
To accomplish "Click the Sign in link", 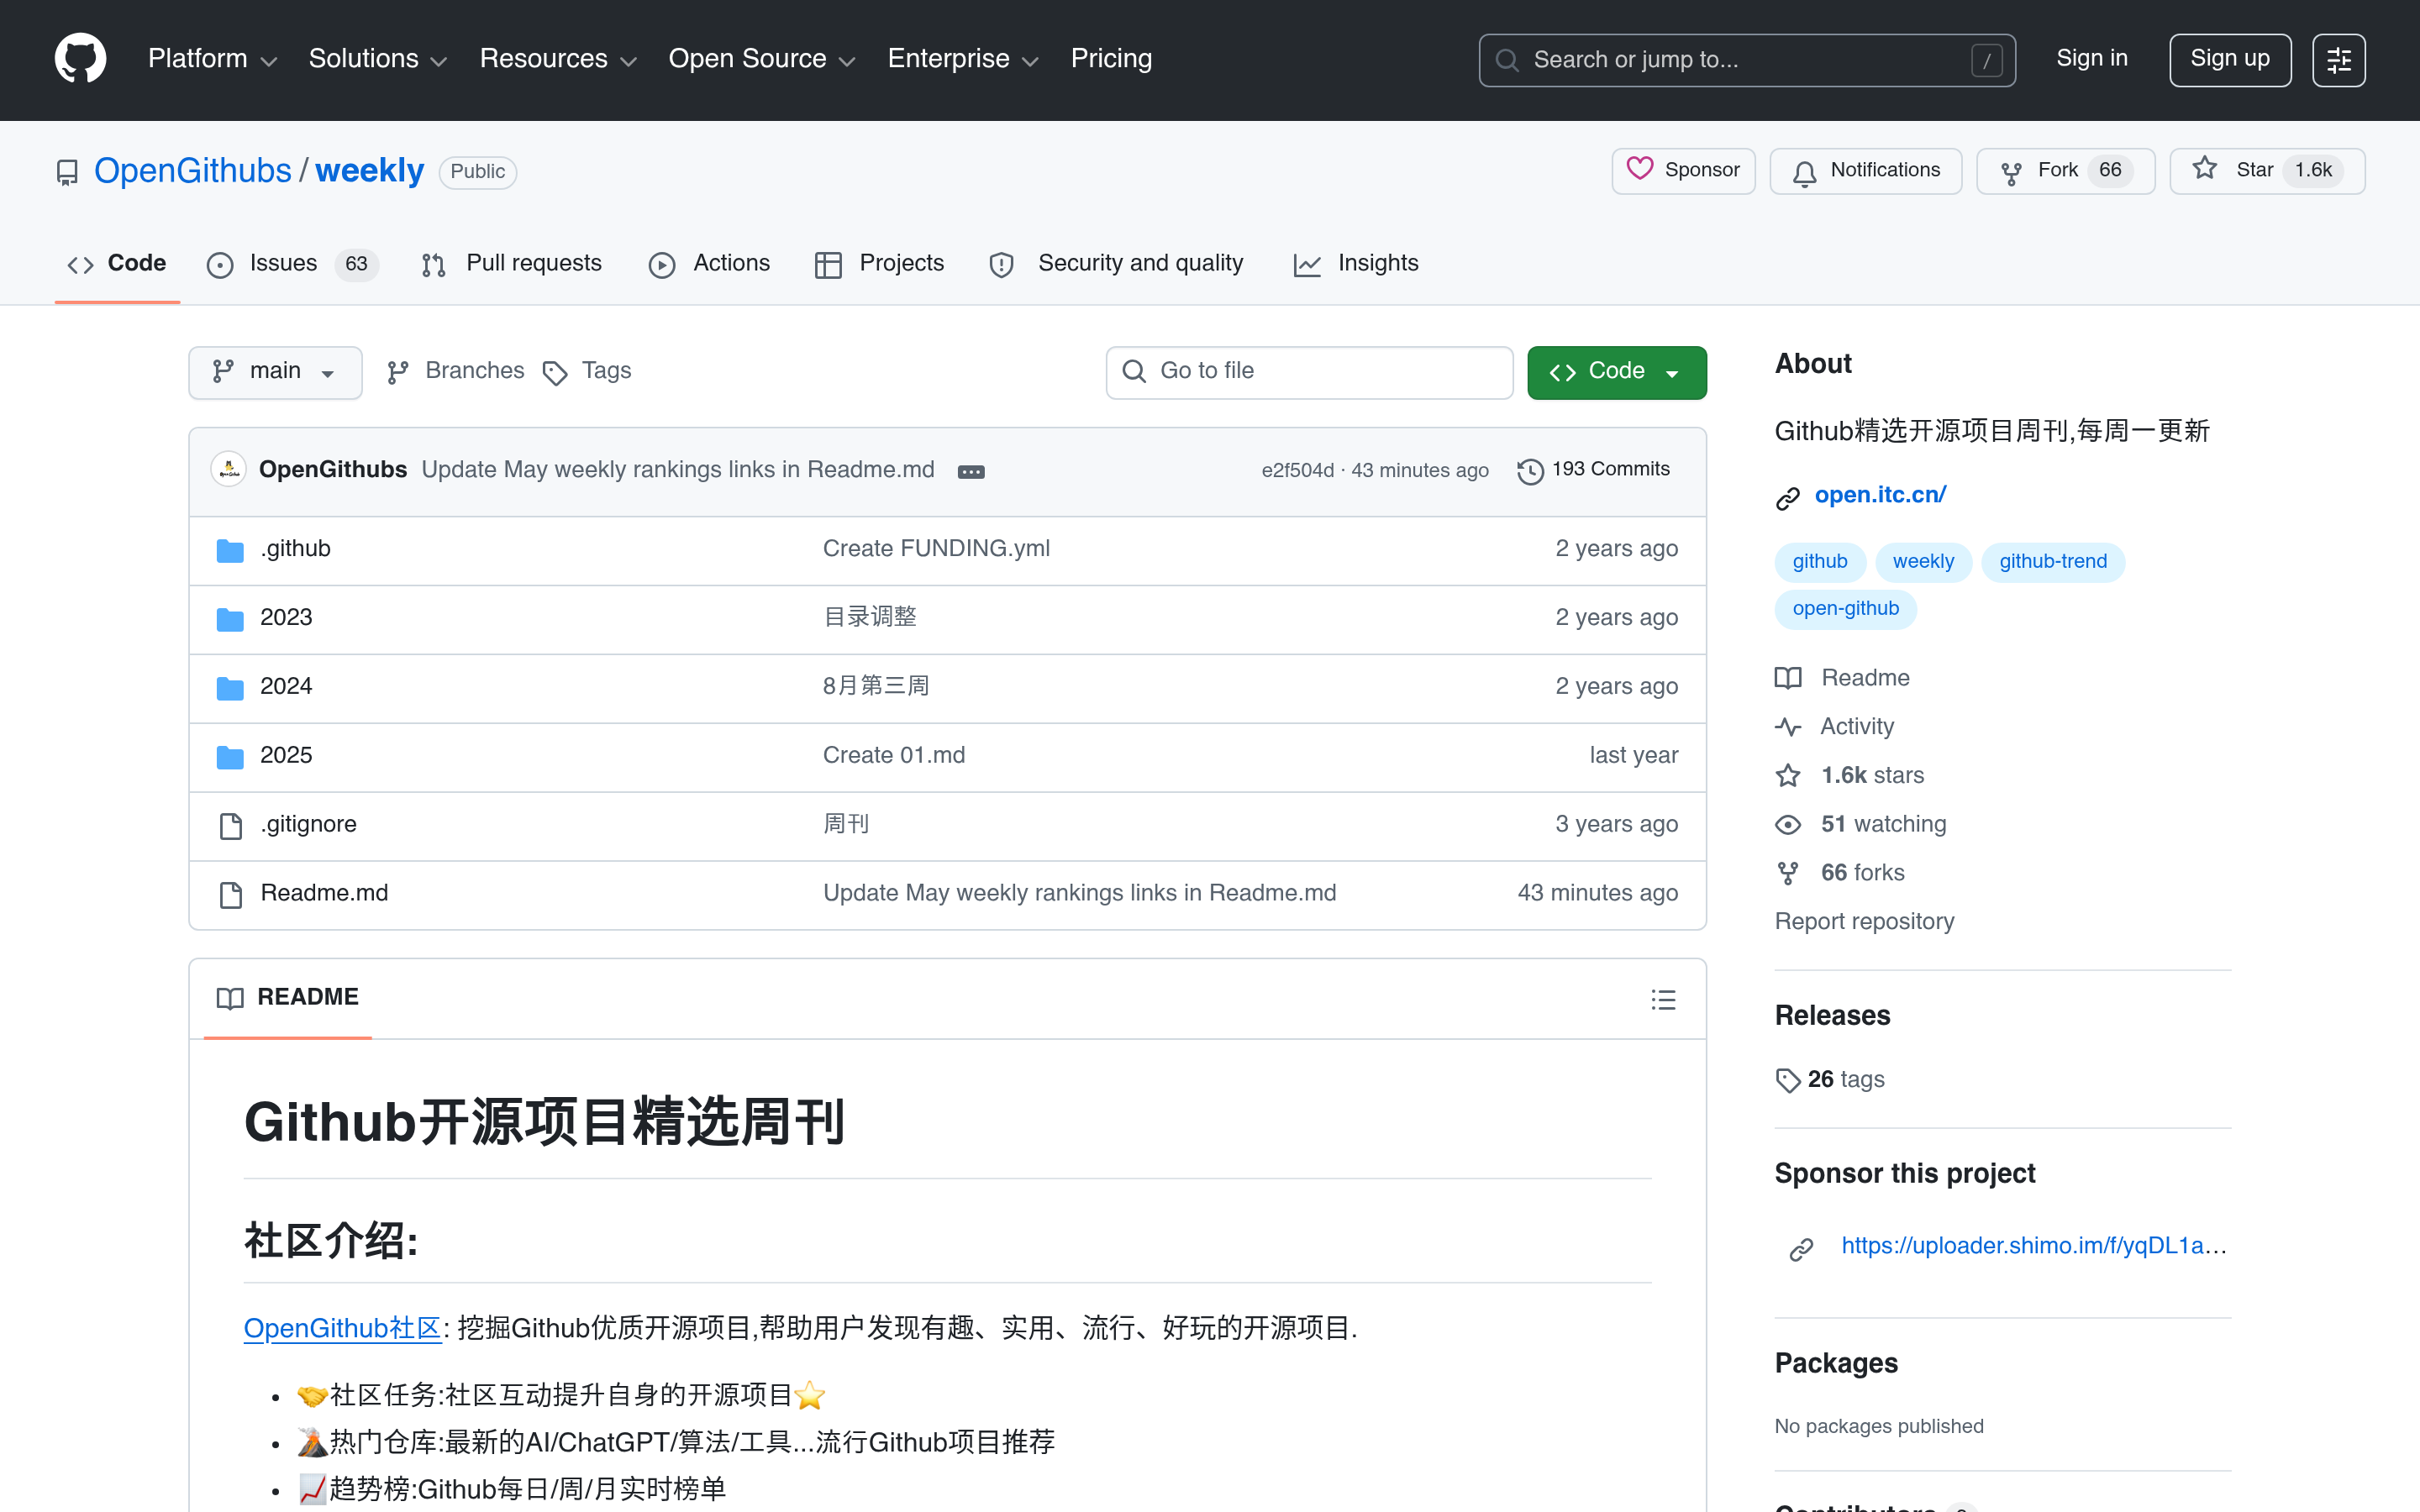I will (2091, 59).
